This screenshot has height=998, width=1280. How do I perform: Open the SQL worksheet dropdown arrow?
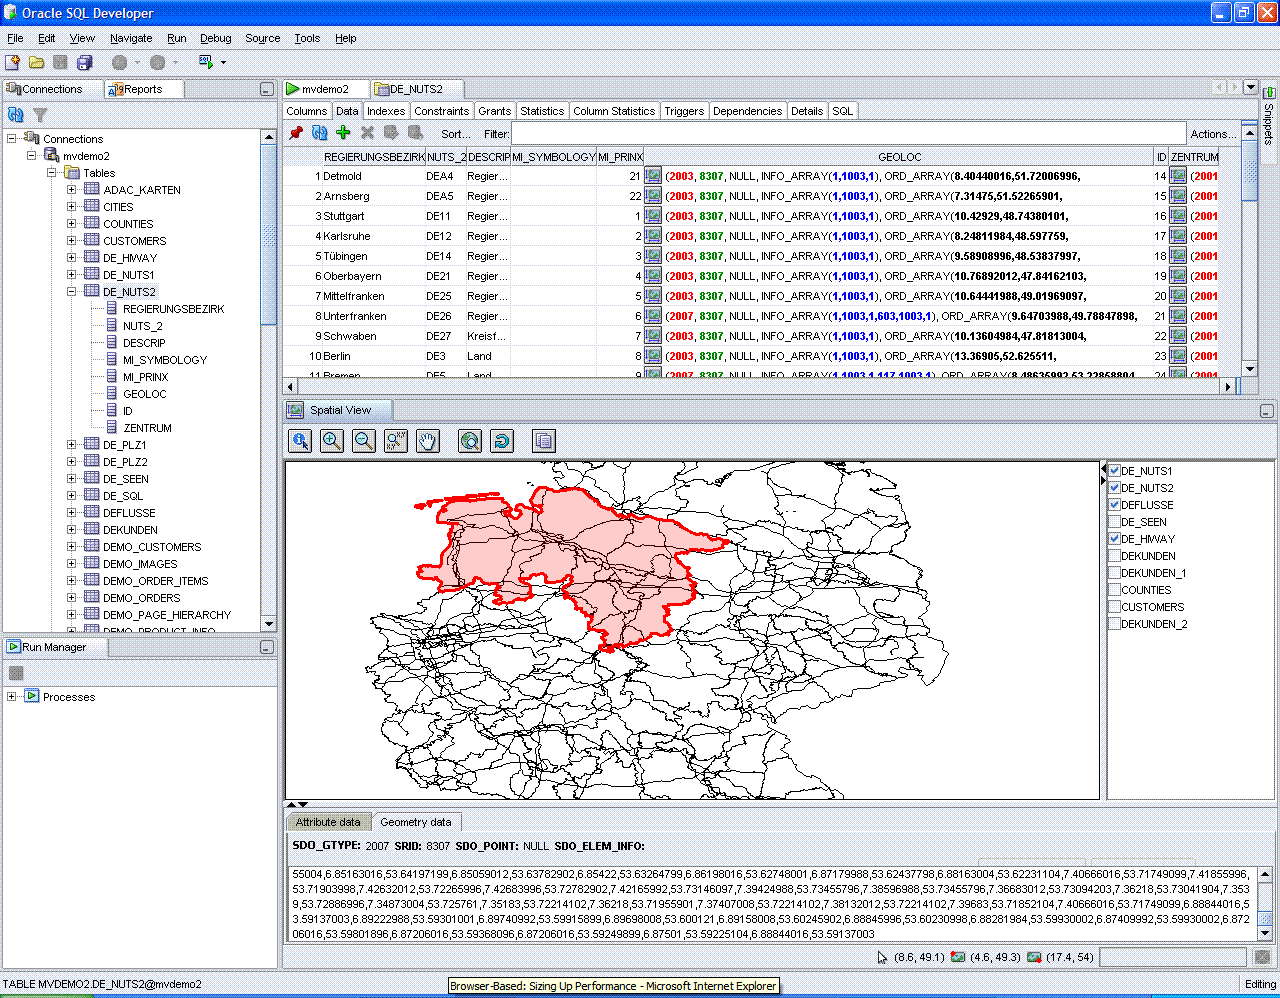(223, 62)
